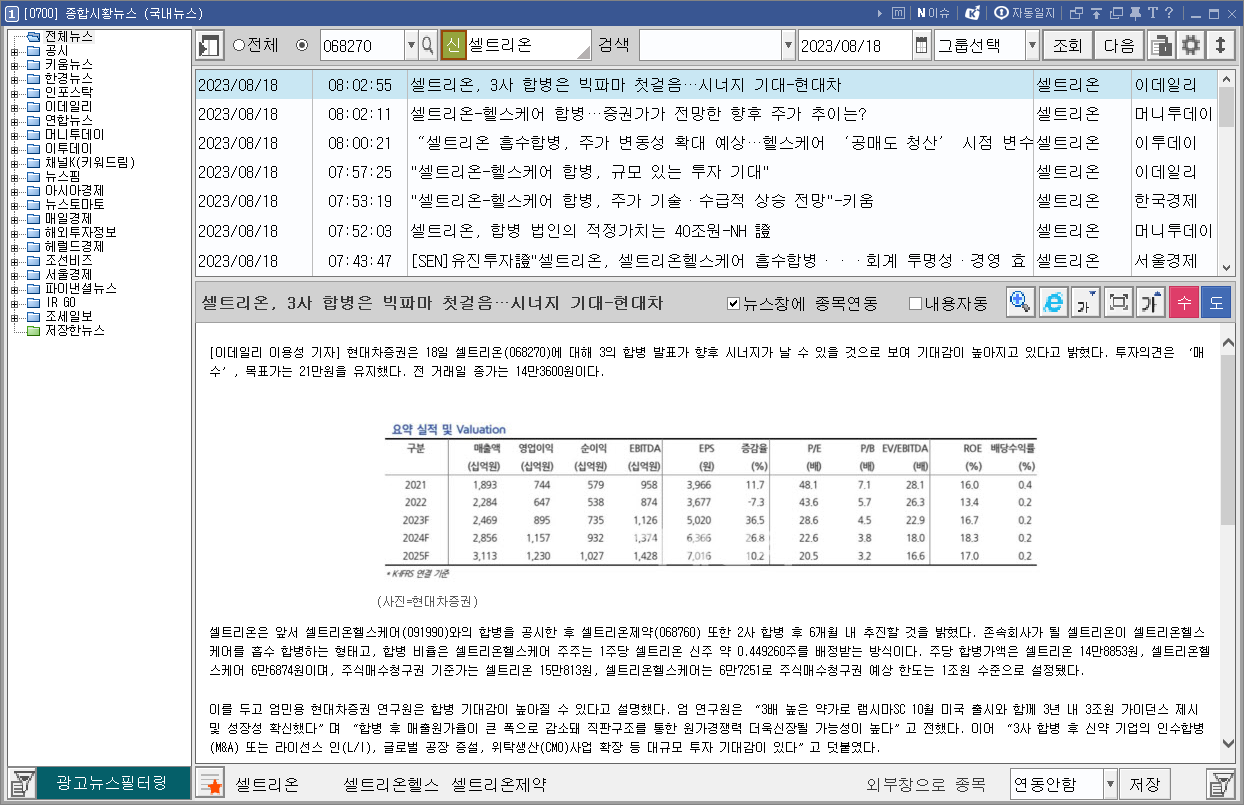Open the stock code 068270 dropdown arrow
This screenshot has height=805, width=1244.
click(410, 46)
